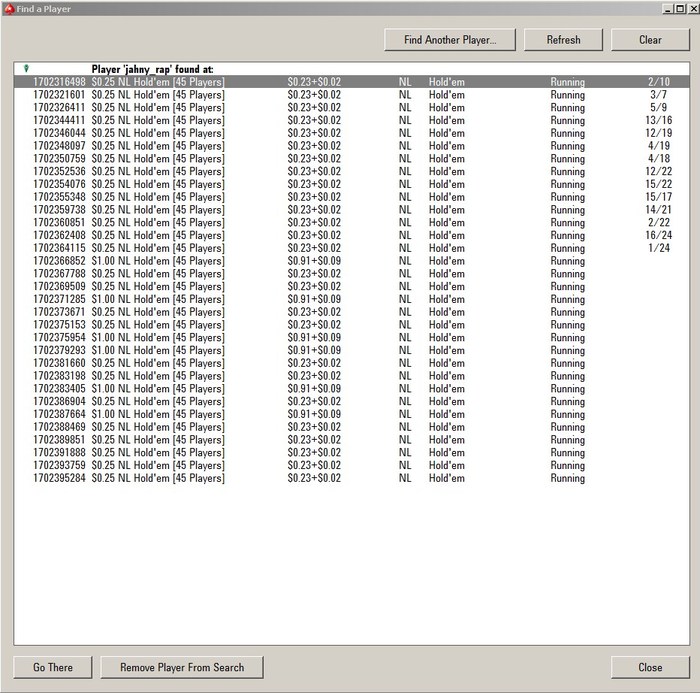Click the 1/24 position value

click(x=659, y=248)
